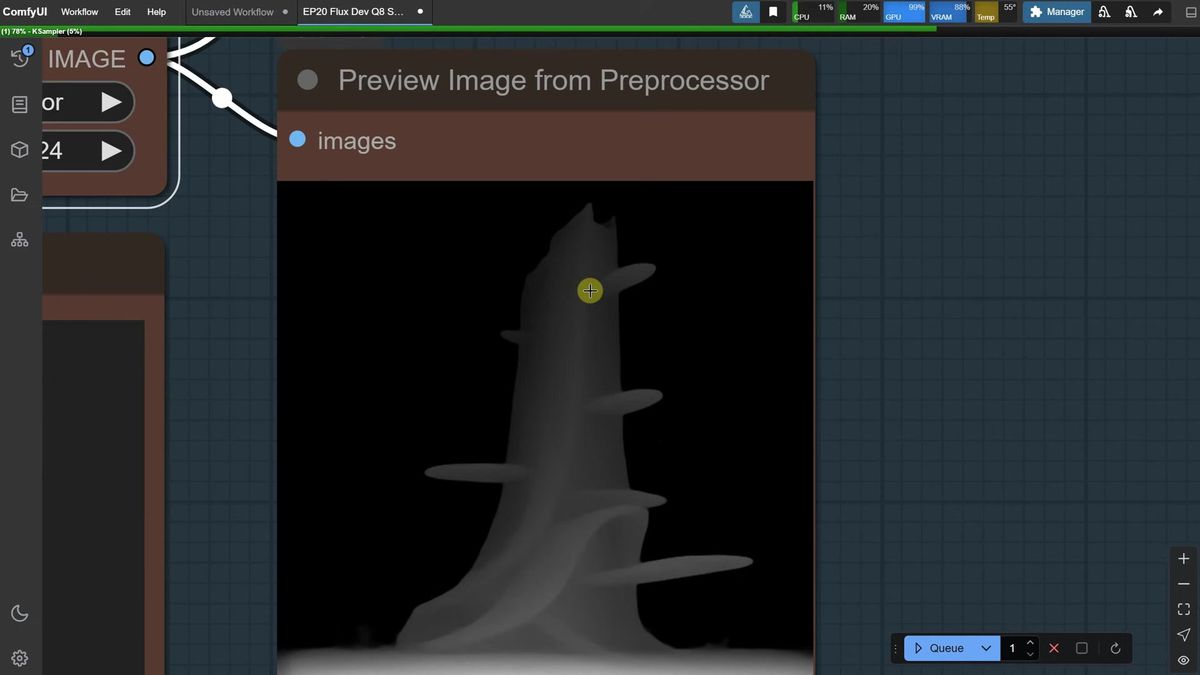
Task: Click the Temp temperature monitor
Action: point(996,12)
